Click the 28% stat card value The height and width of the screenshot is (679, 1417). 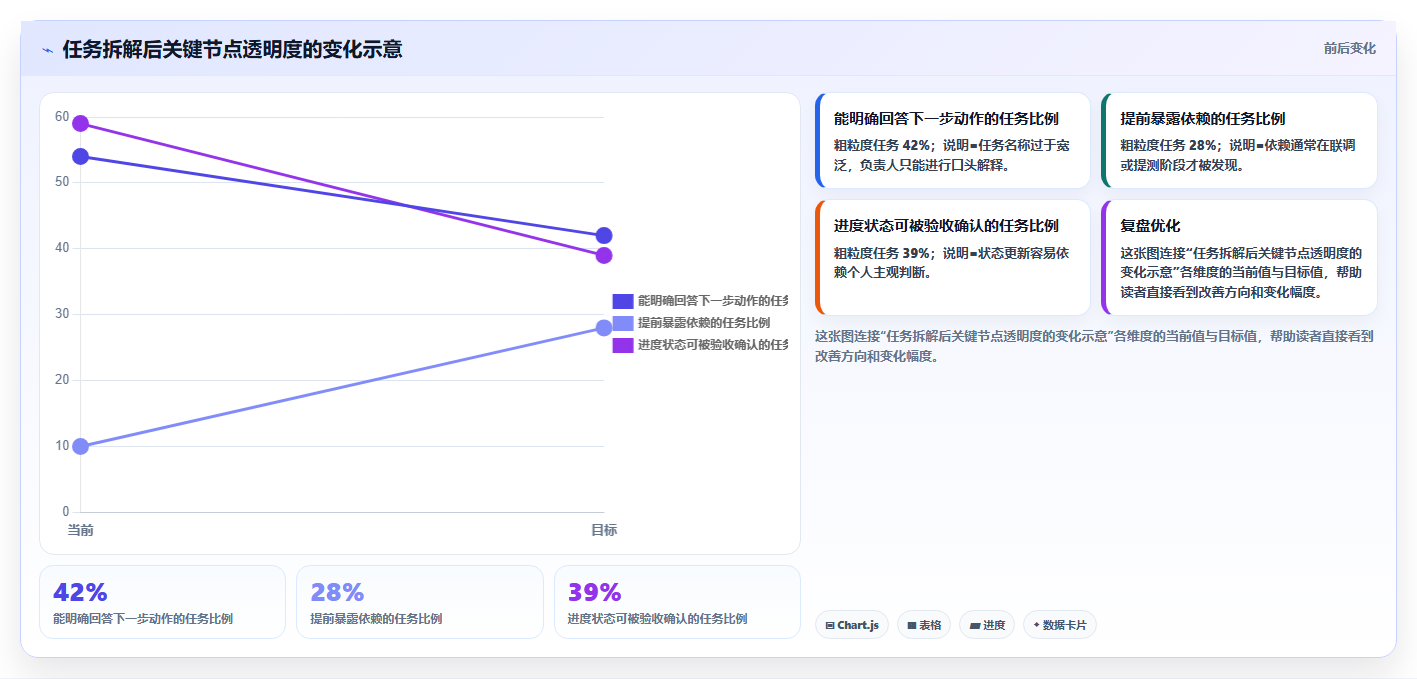(x=337, y=593)
